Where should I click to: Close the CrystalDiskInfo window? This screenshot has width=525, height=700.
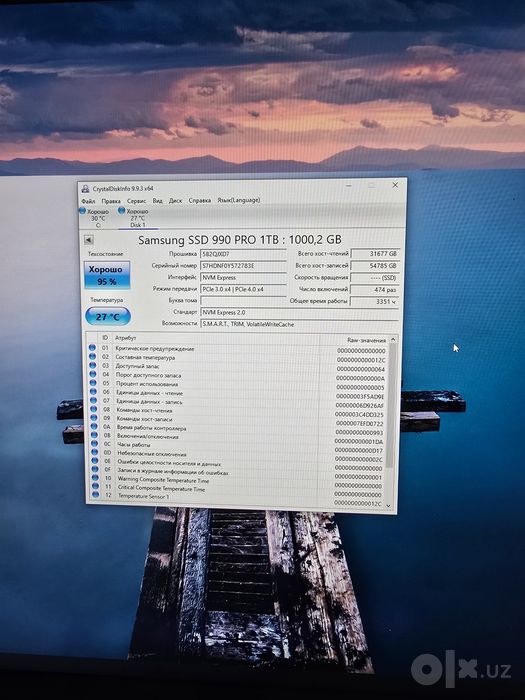pos(395,185)
